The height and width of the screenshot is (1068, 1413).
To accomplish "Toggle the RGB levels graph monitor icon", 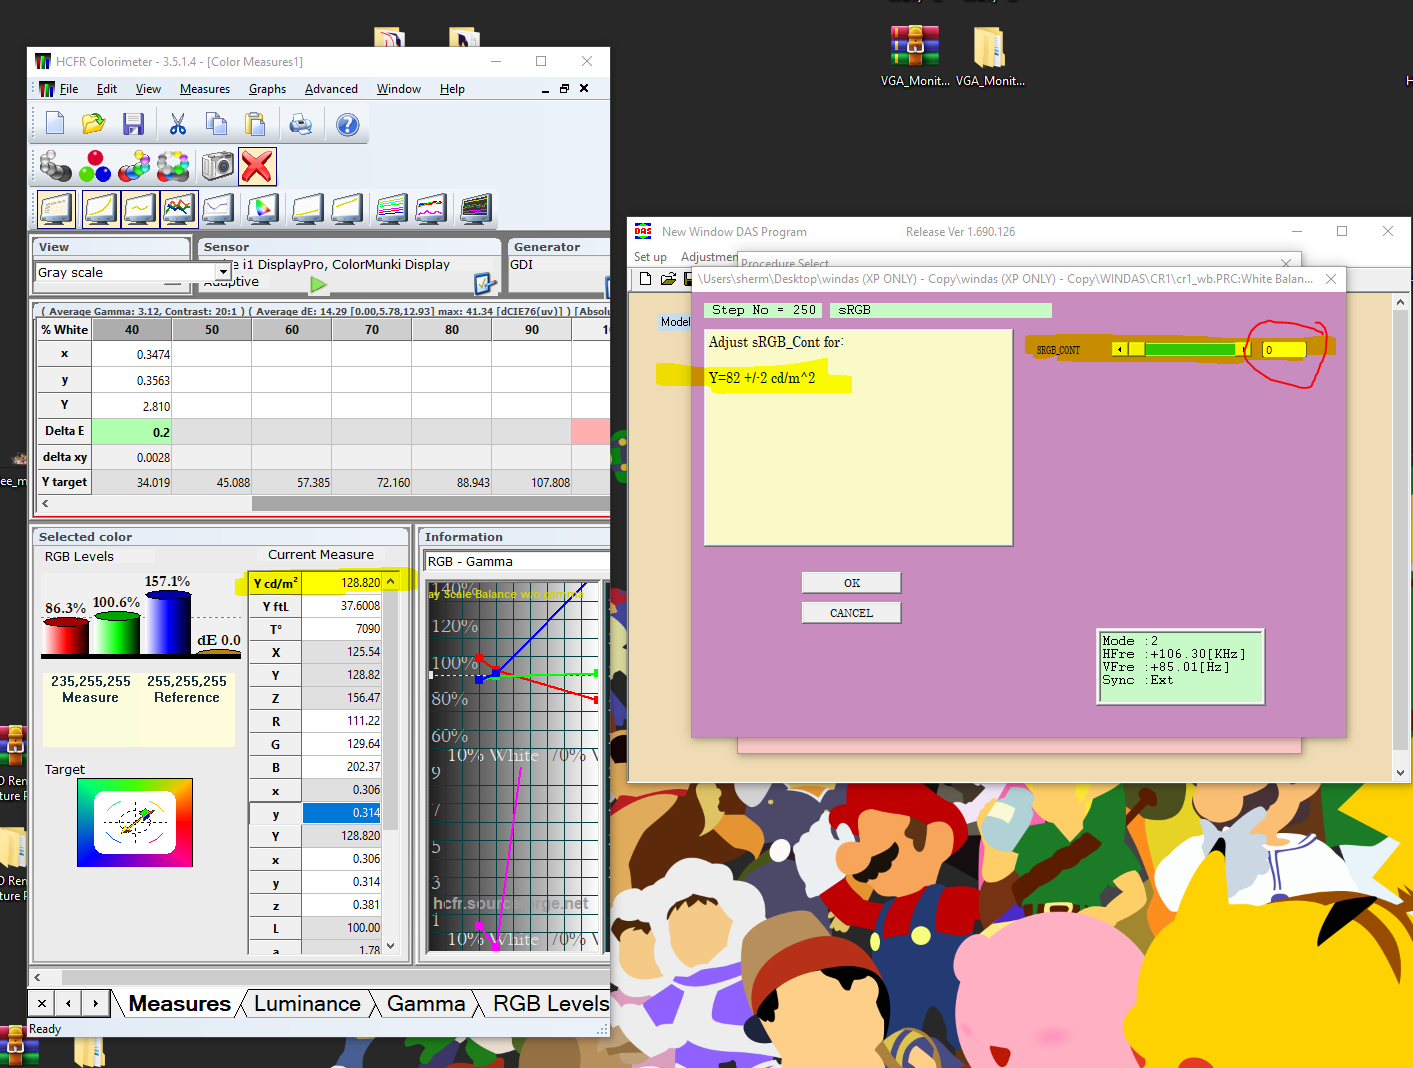I will [x=179, y=209].
